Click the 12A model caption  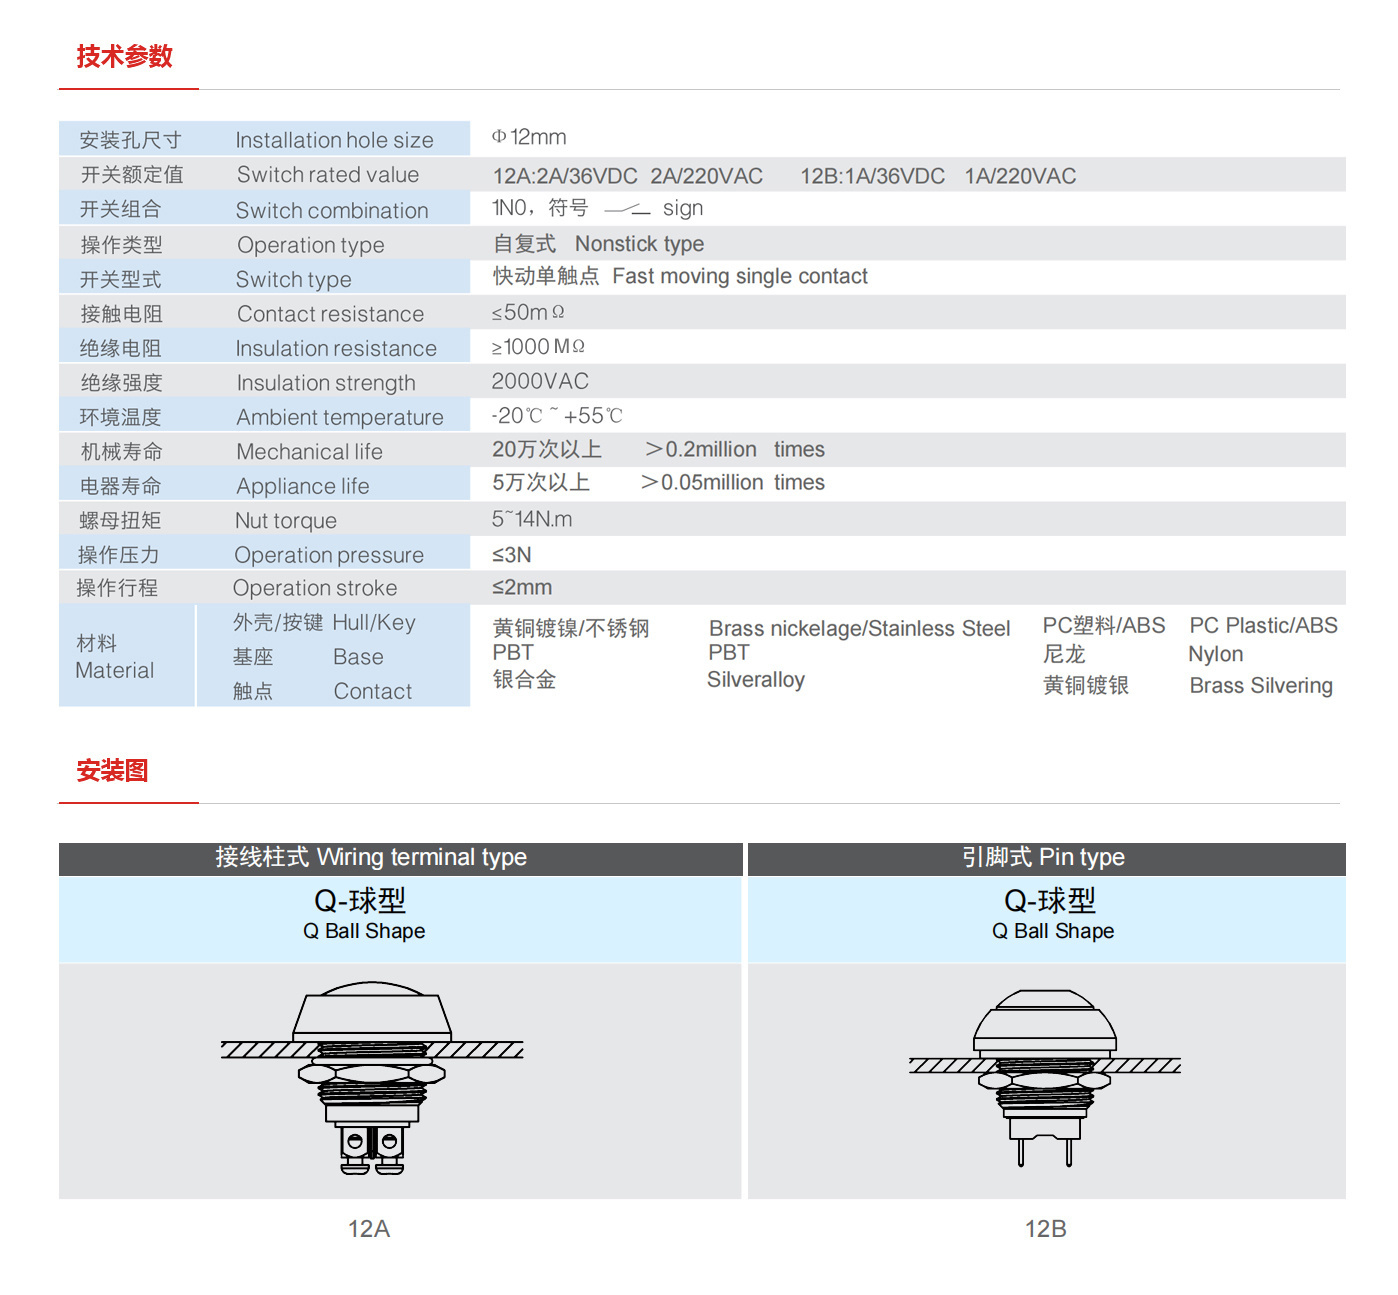tap(369, 1229)
